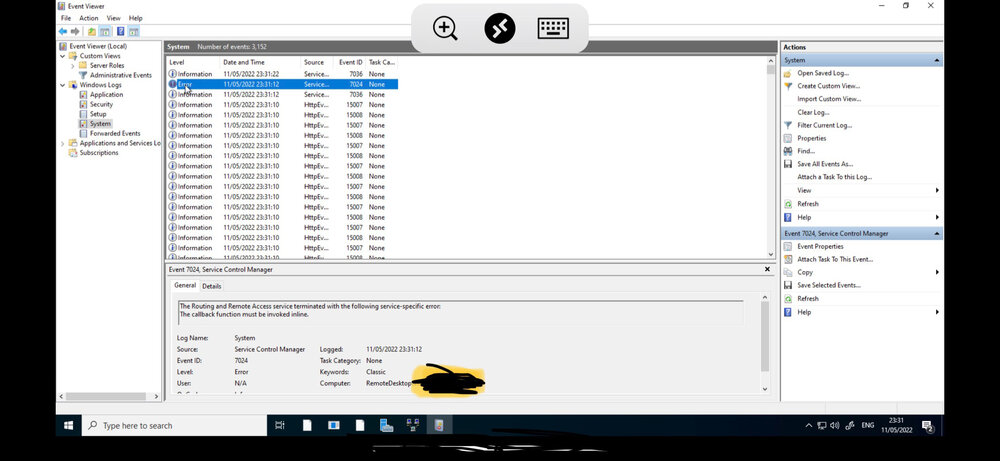Select Forwarded Events log
The image size is (1000, 461).
(115, 133)
